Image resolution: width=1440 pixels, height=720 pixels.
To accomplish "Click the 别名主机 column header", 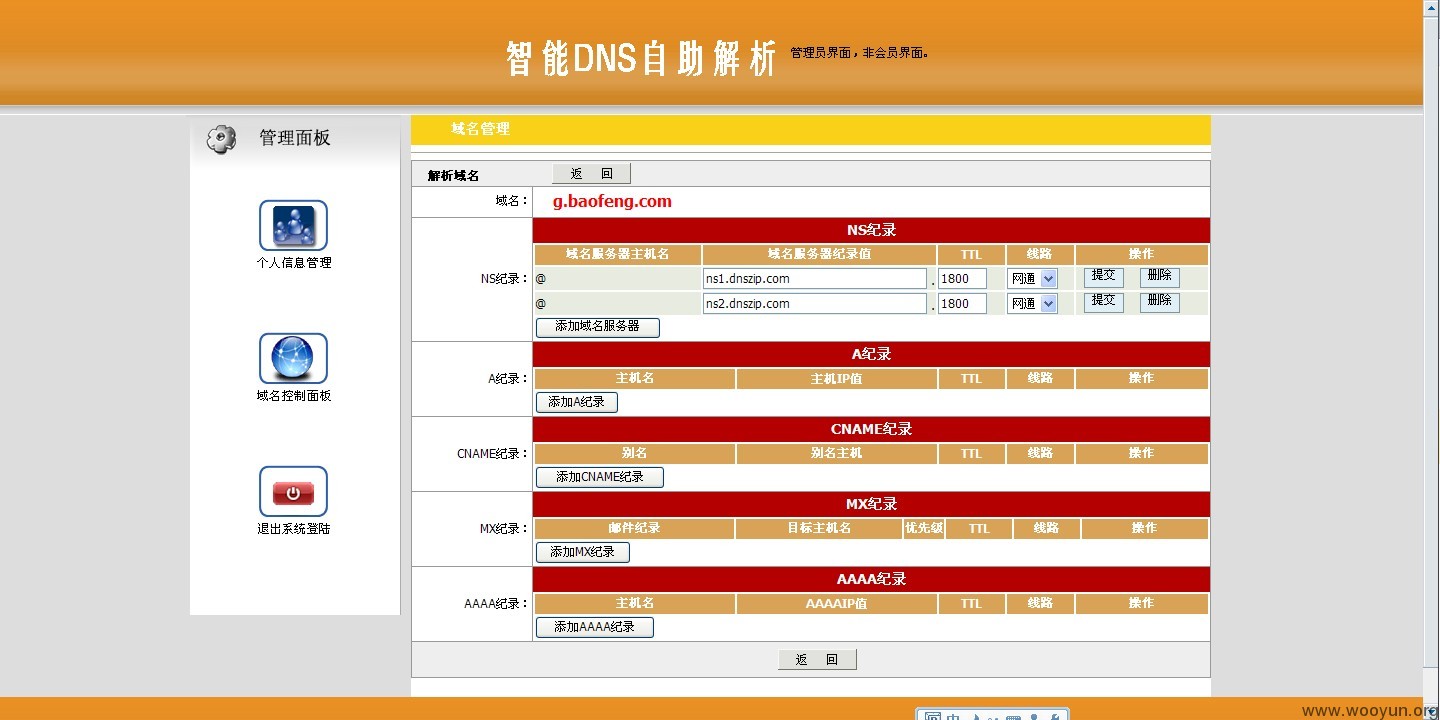I will 836,454.
